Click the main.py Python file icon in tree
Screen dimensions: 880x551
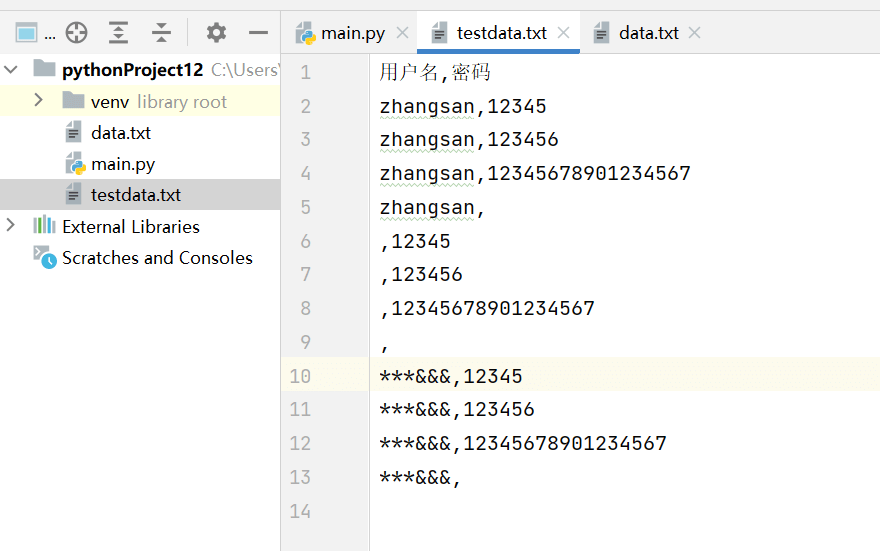pos(74,164)
